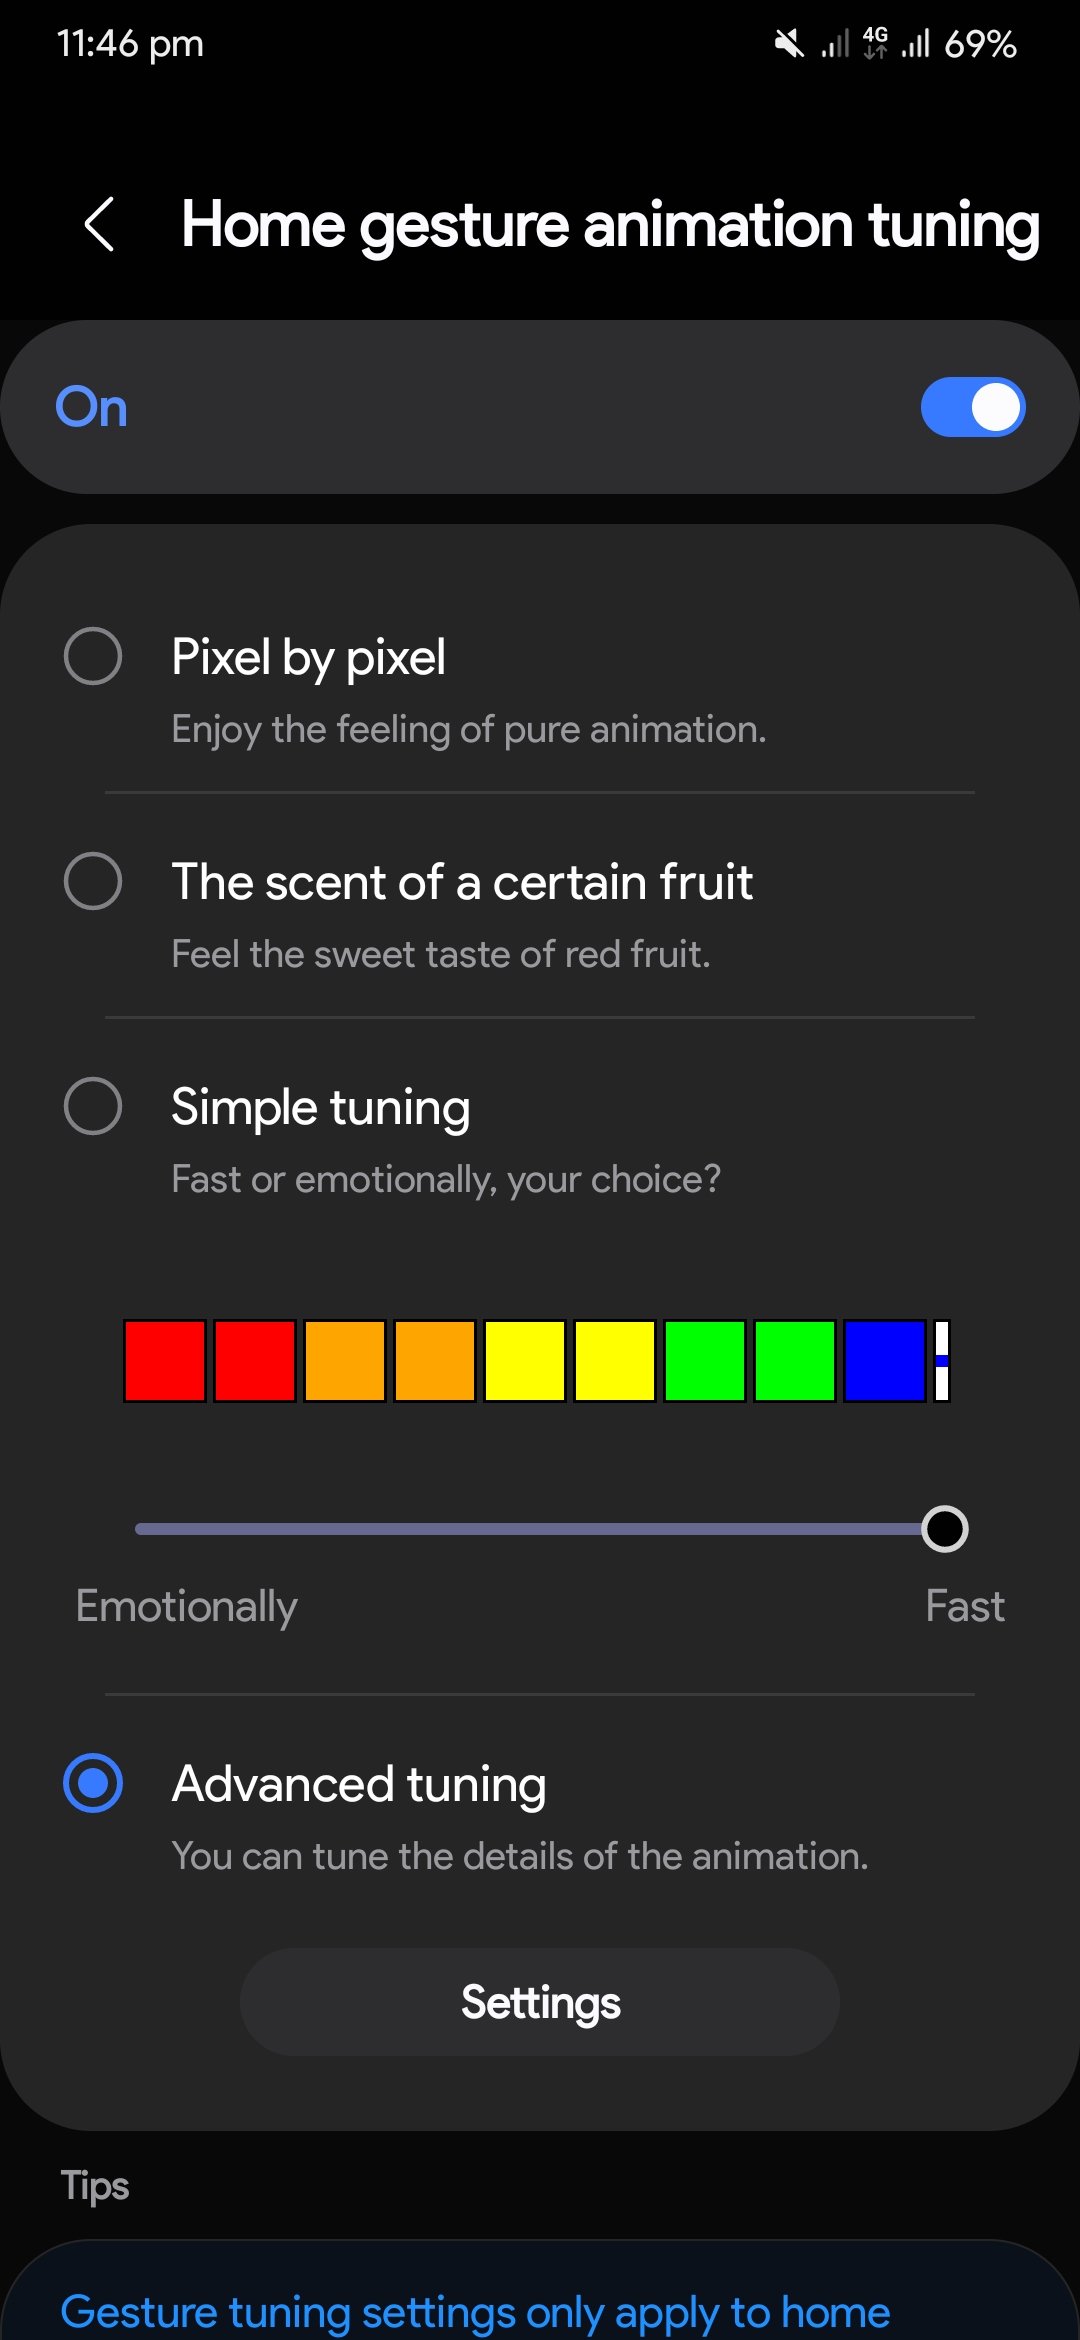Viewport: 1080px width, 2340px height.
Task: Tap the Advanced tuning radio button
Action: click(x=93, y=1783)
